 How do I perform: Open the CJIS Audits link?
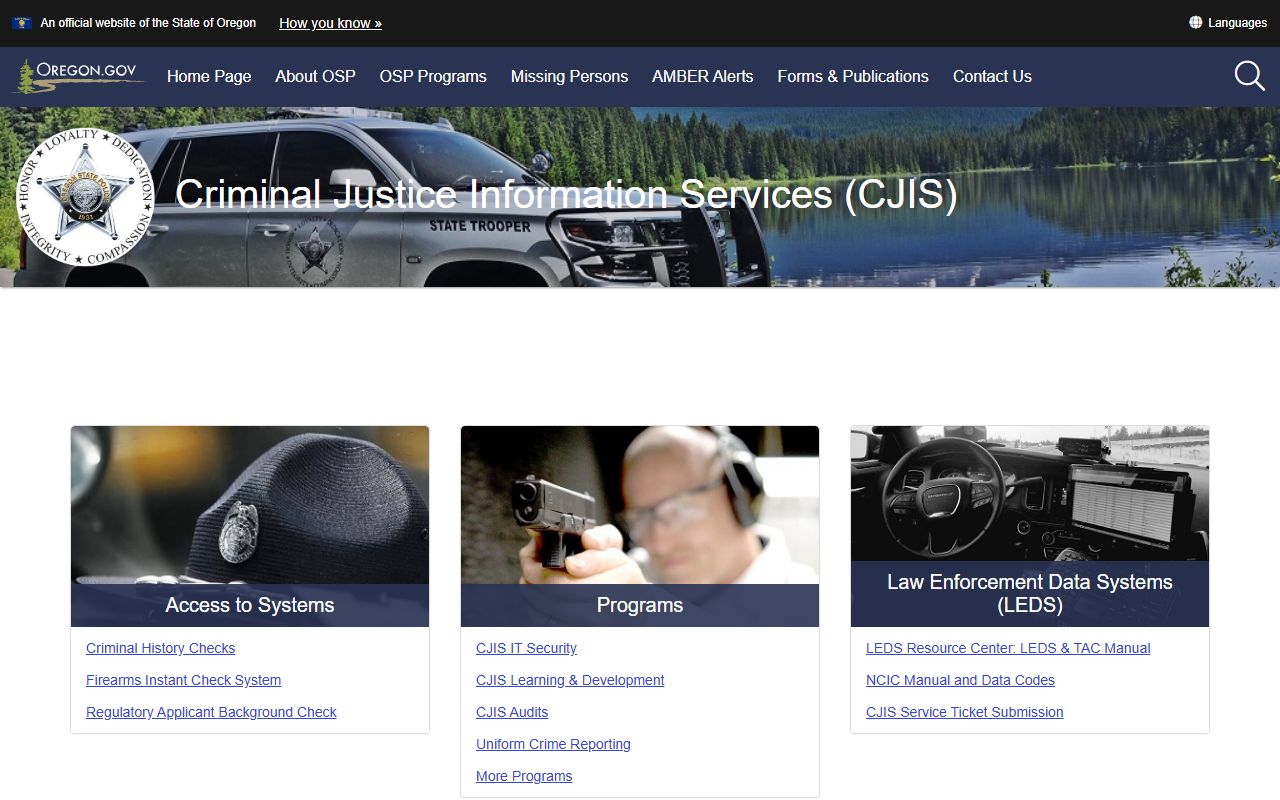[512, 712]
